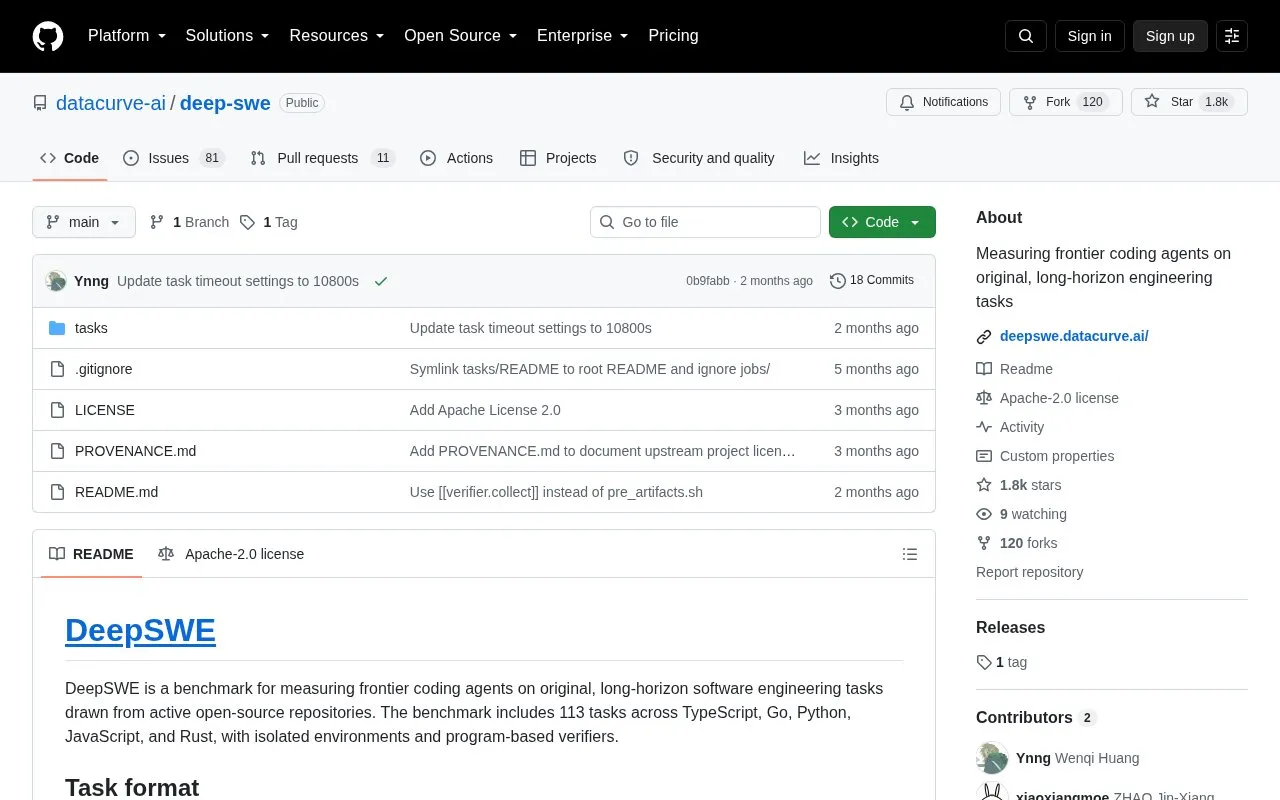Open the Contributors heading link
This screenshot has width=1280, height=800.
click(1036, 718)
